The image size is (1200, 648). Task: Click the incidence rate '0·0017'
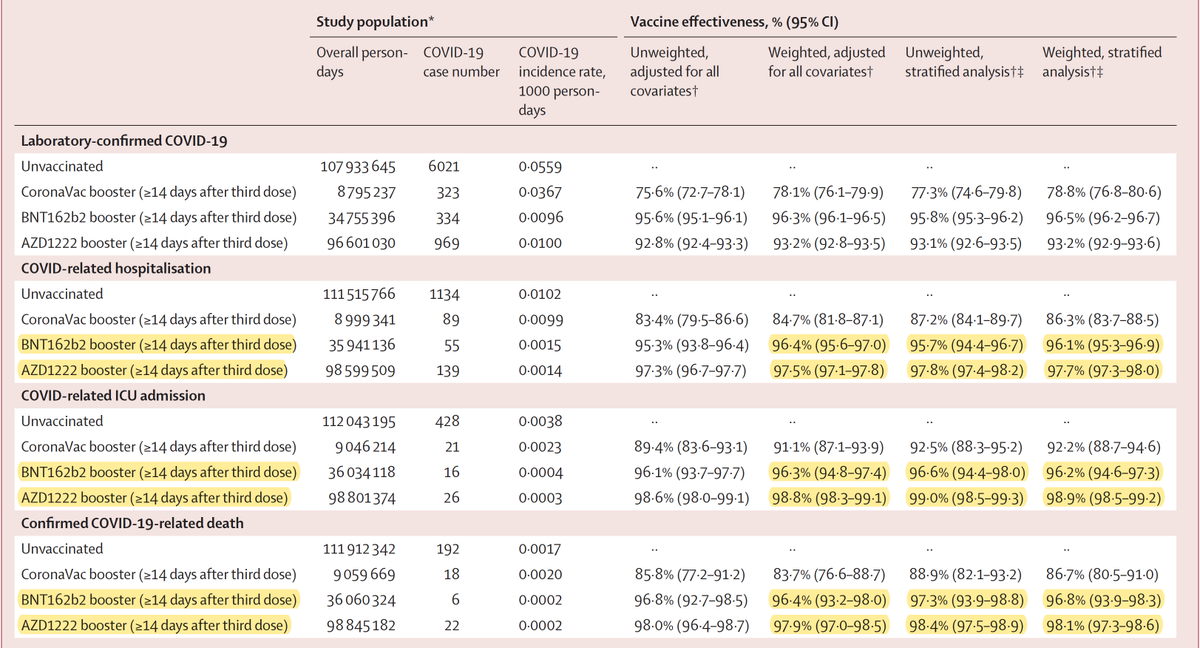coord(541,548)
